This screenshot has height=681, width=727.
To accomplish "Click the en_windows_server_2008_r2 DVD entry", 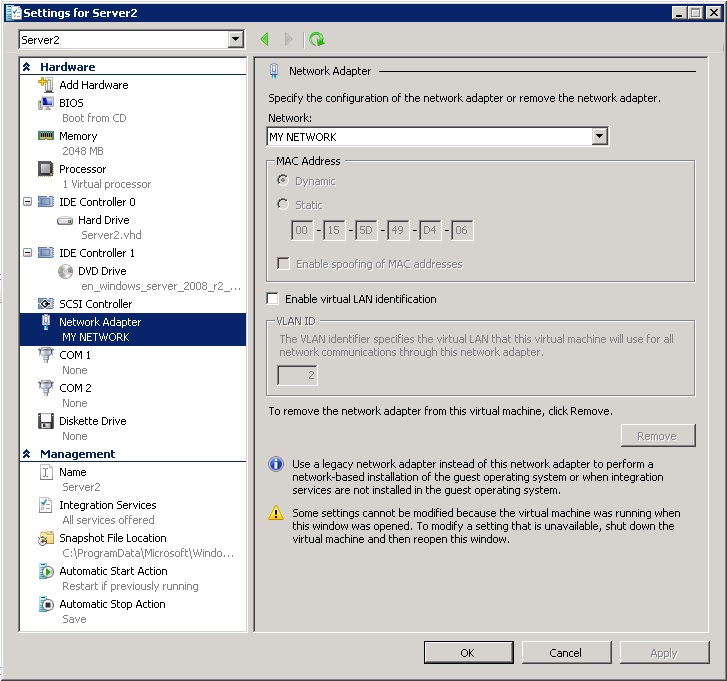I will click(x=161, y=286).
